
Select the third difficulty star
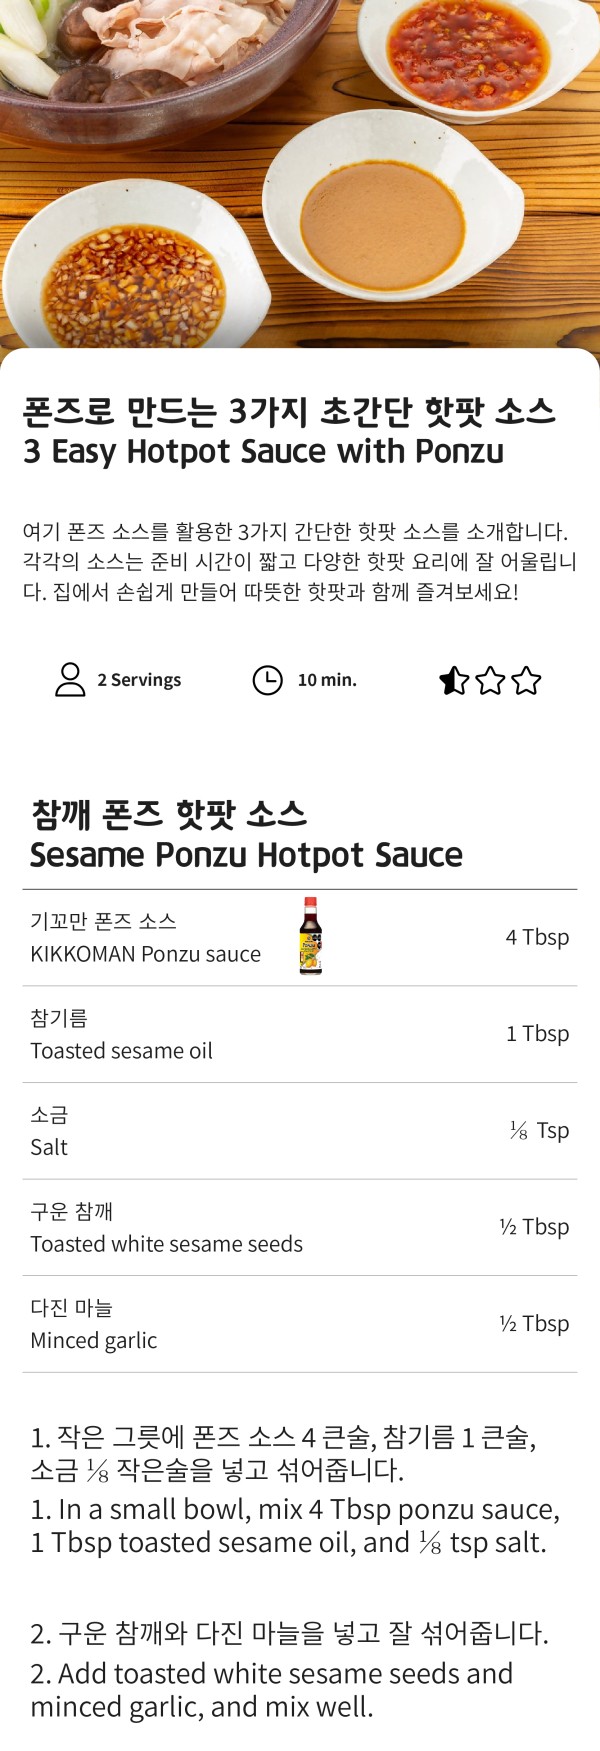pyautogui.click(x=526, y=681)
